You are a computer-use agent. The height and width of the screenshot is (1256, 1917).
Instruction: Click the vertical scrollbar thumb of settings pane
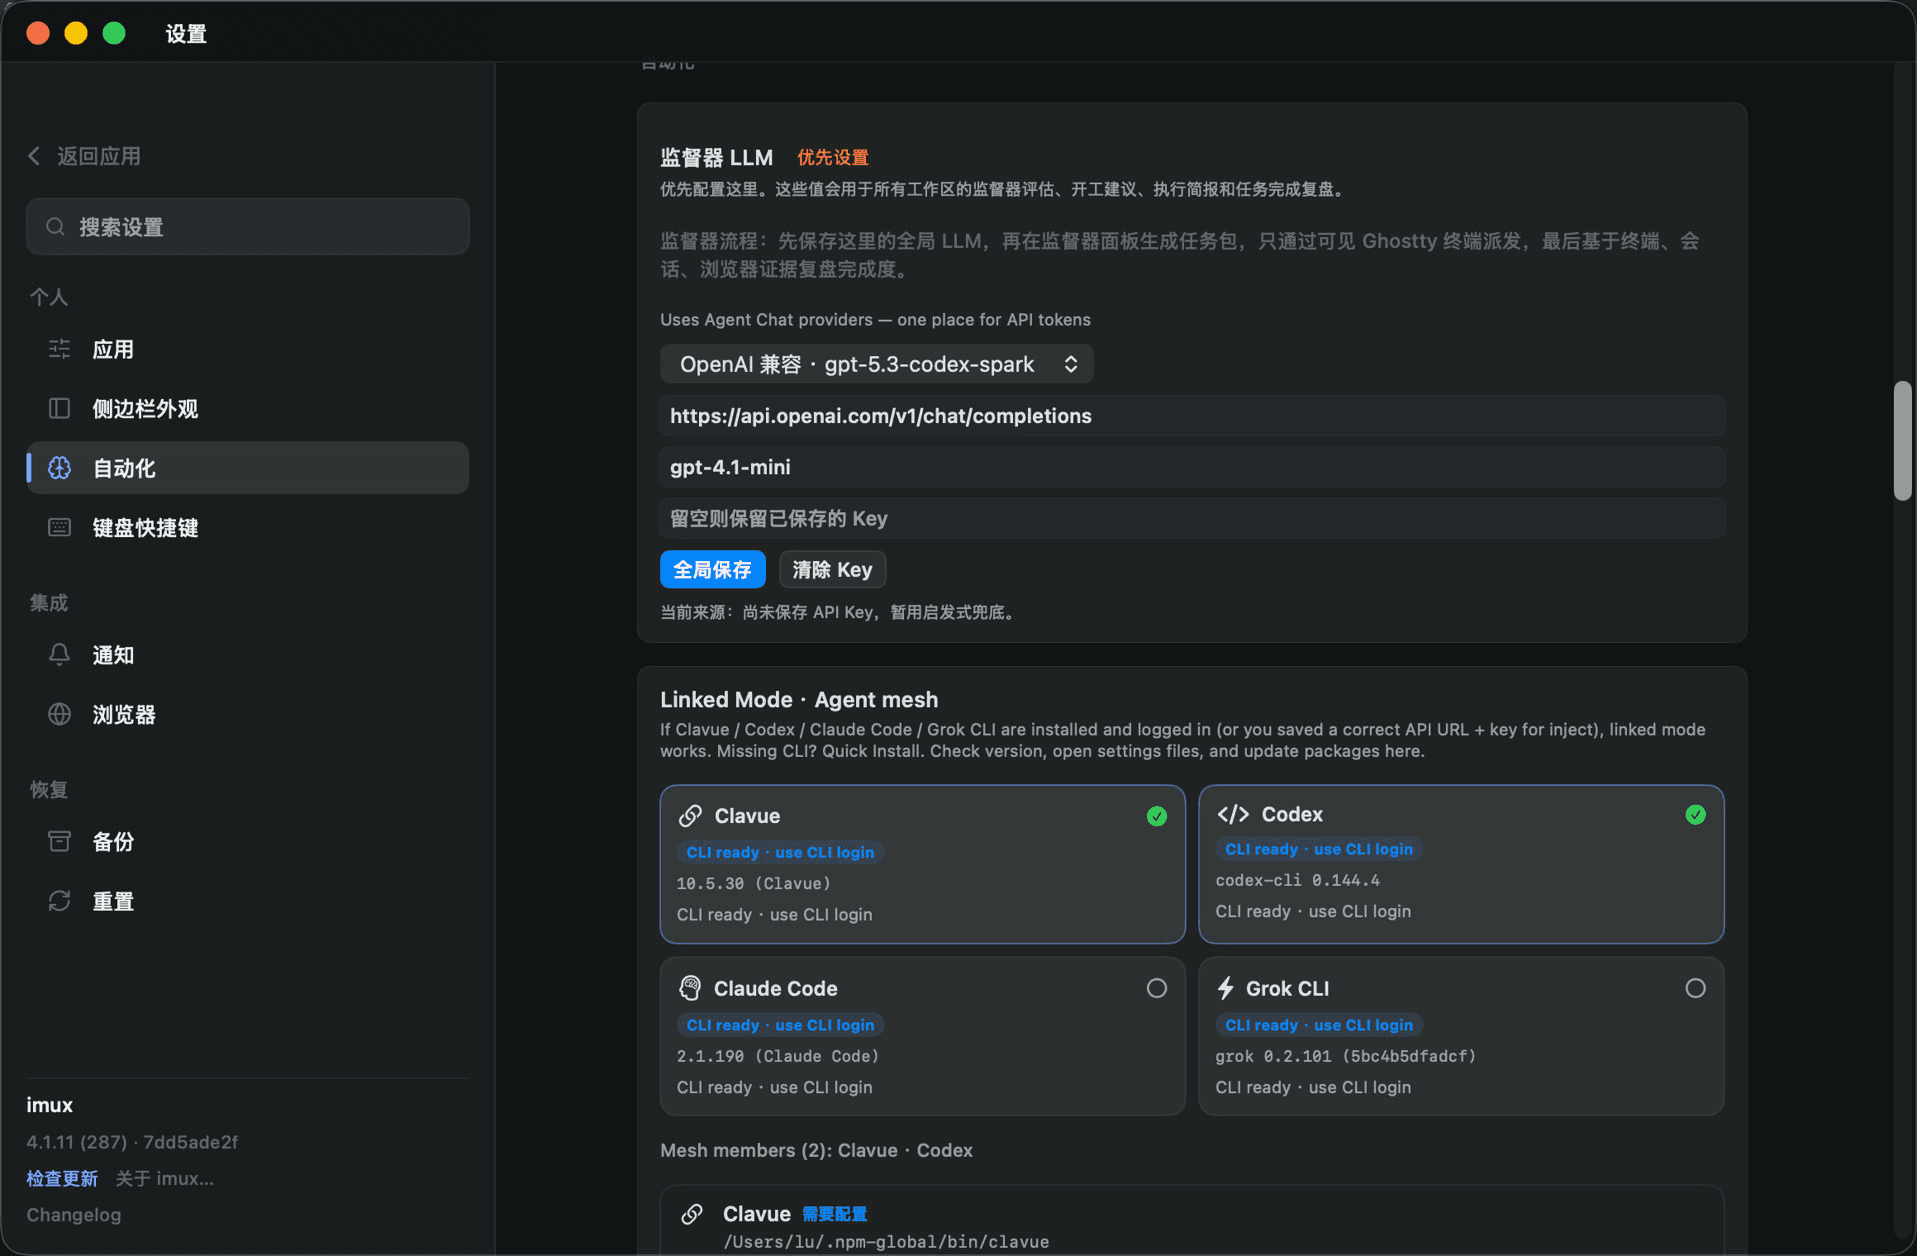tap(1901, 440)
